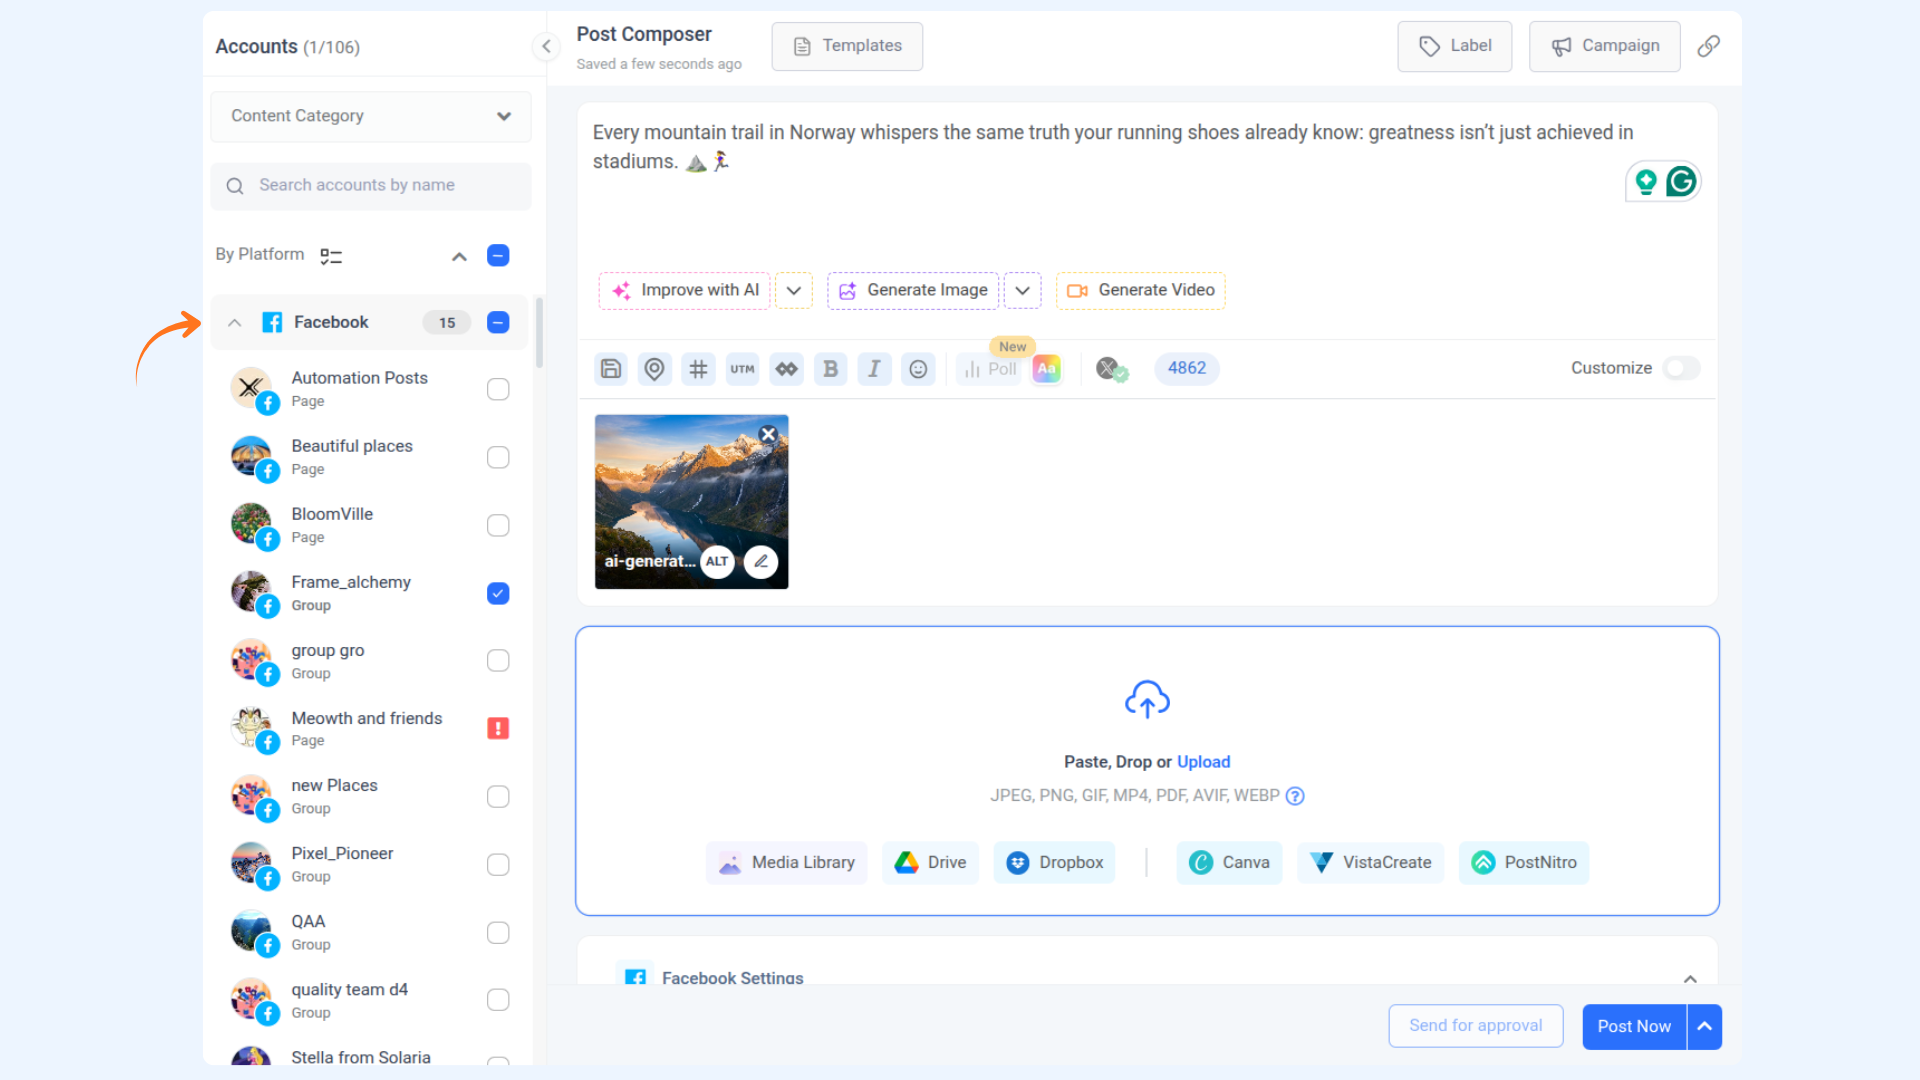Collapse the Facebook accounts list

(234, 322)
